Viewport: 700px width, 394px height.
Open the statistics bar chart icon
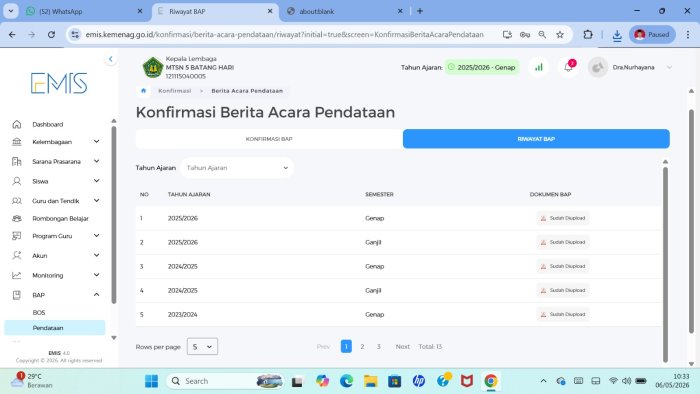tap(539, 67)
